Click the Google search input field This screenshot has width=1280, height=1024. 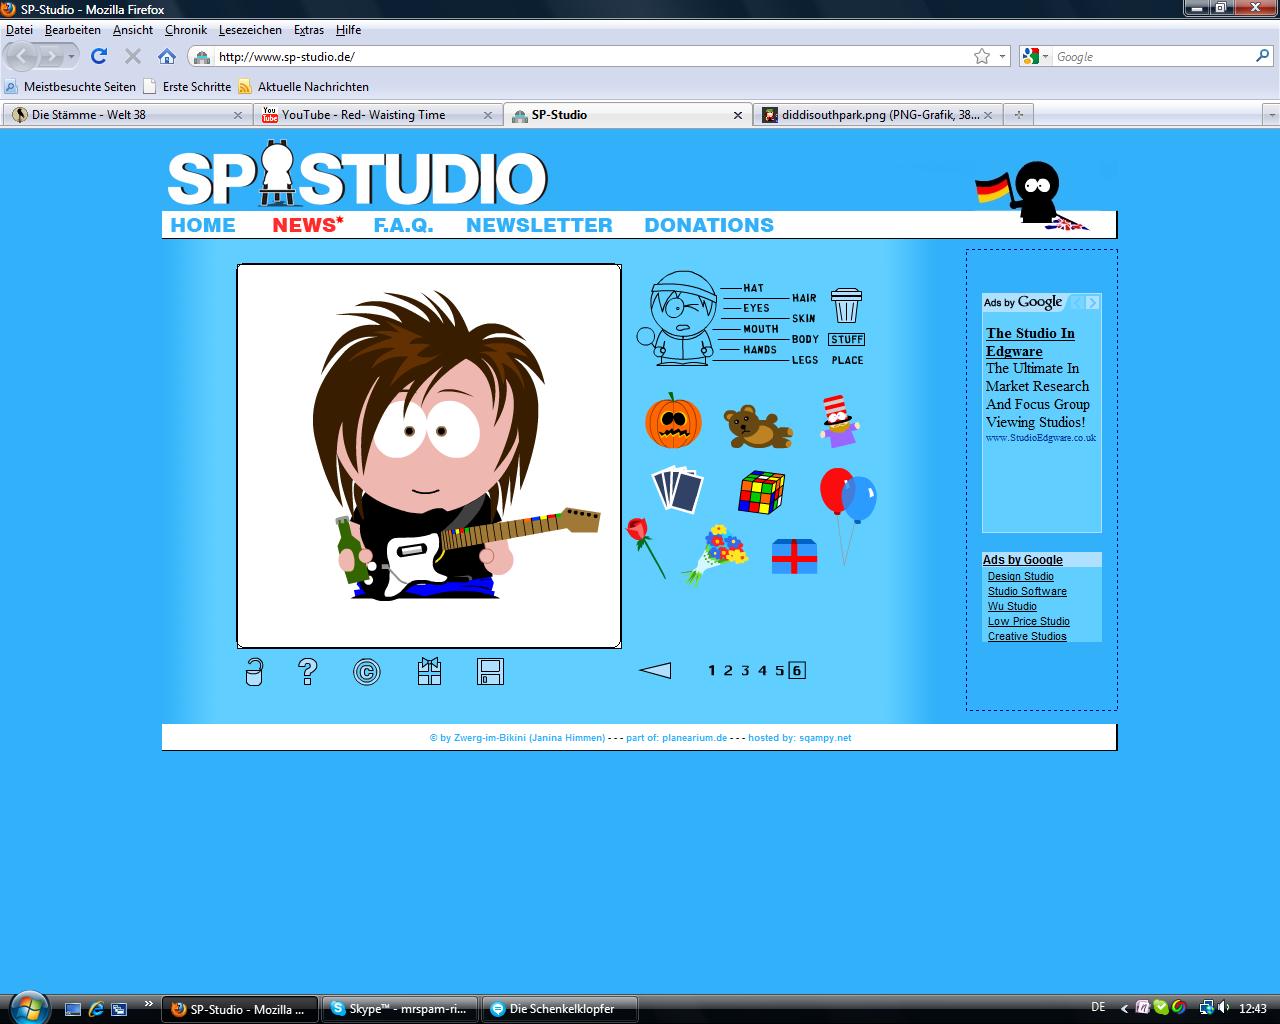(1152, 57)
